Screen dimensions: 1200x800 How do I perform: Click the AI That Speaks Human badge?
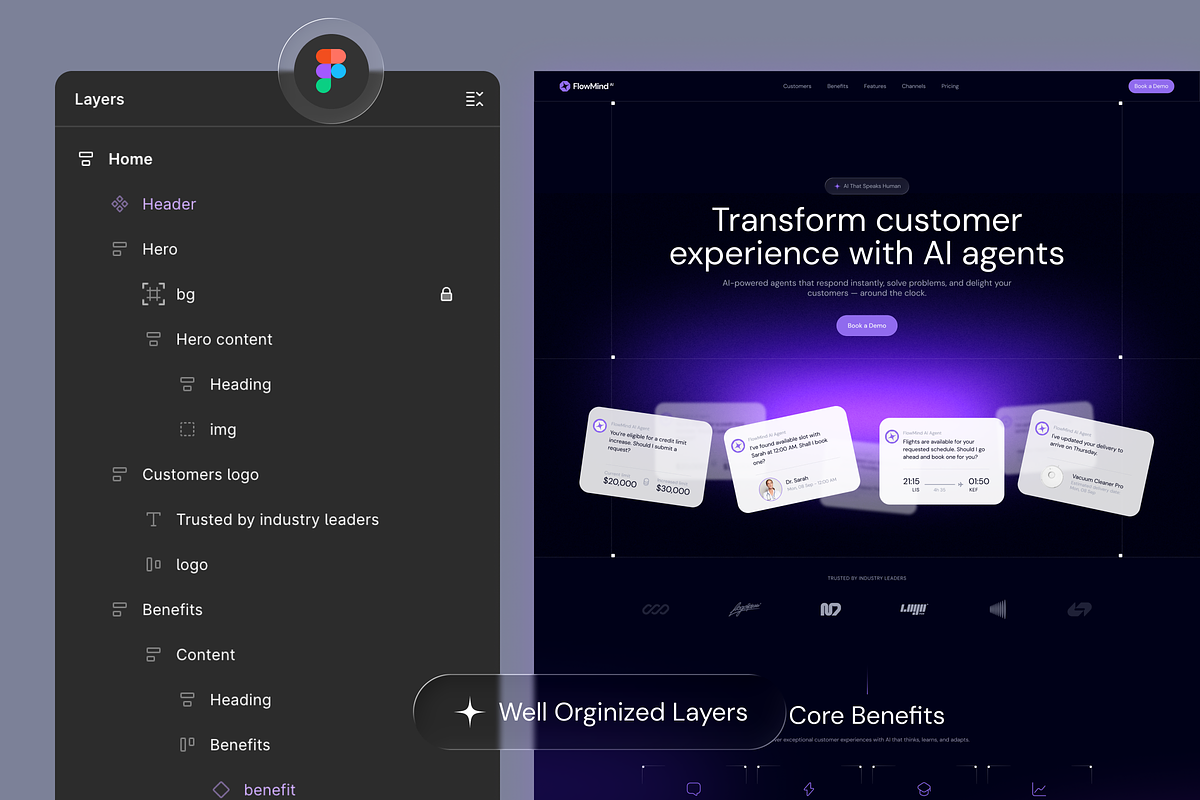coord(867,186)
